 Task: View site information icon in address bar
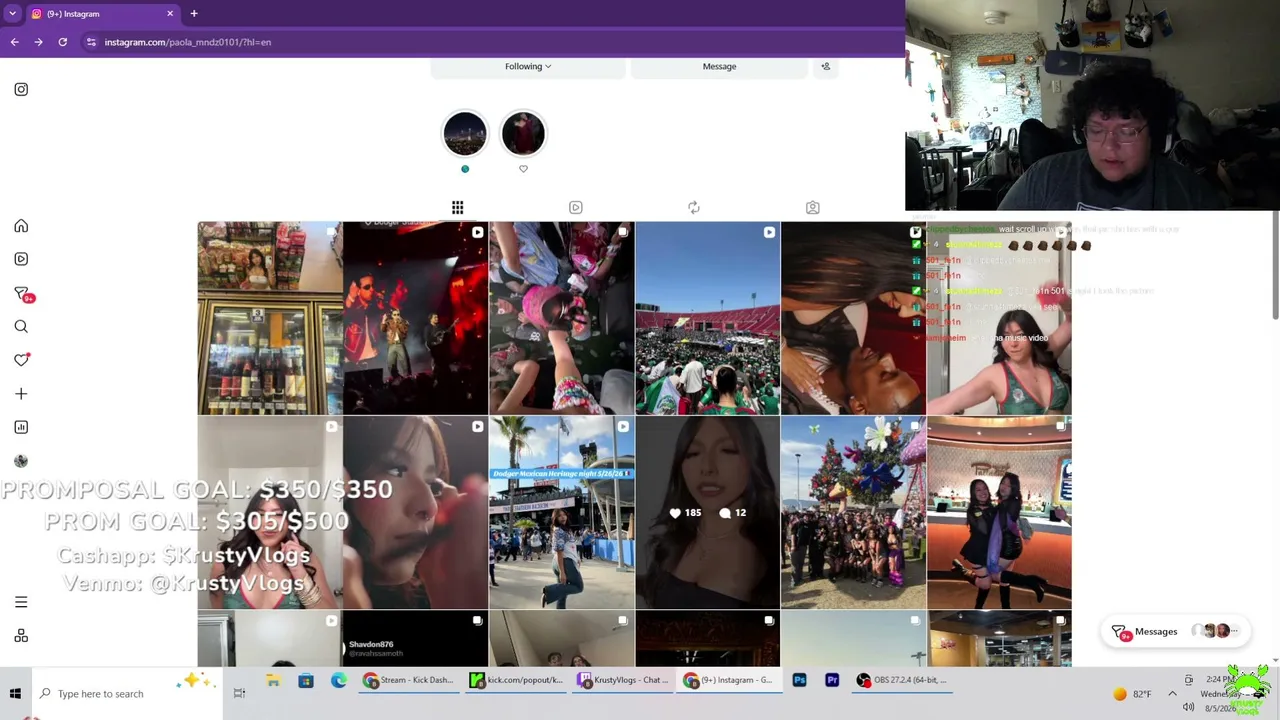(x=91, y=42)
